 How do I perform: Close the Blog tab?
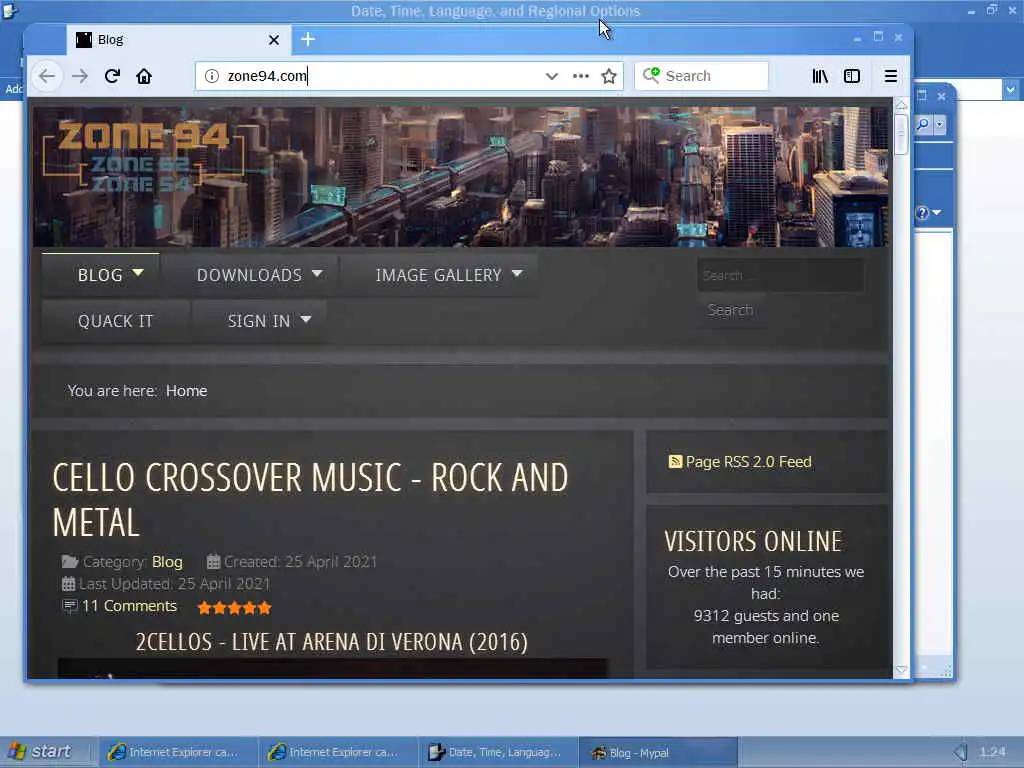point(274,40)
